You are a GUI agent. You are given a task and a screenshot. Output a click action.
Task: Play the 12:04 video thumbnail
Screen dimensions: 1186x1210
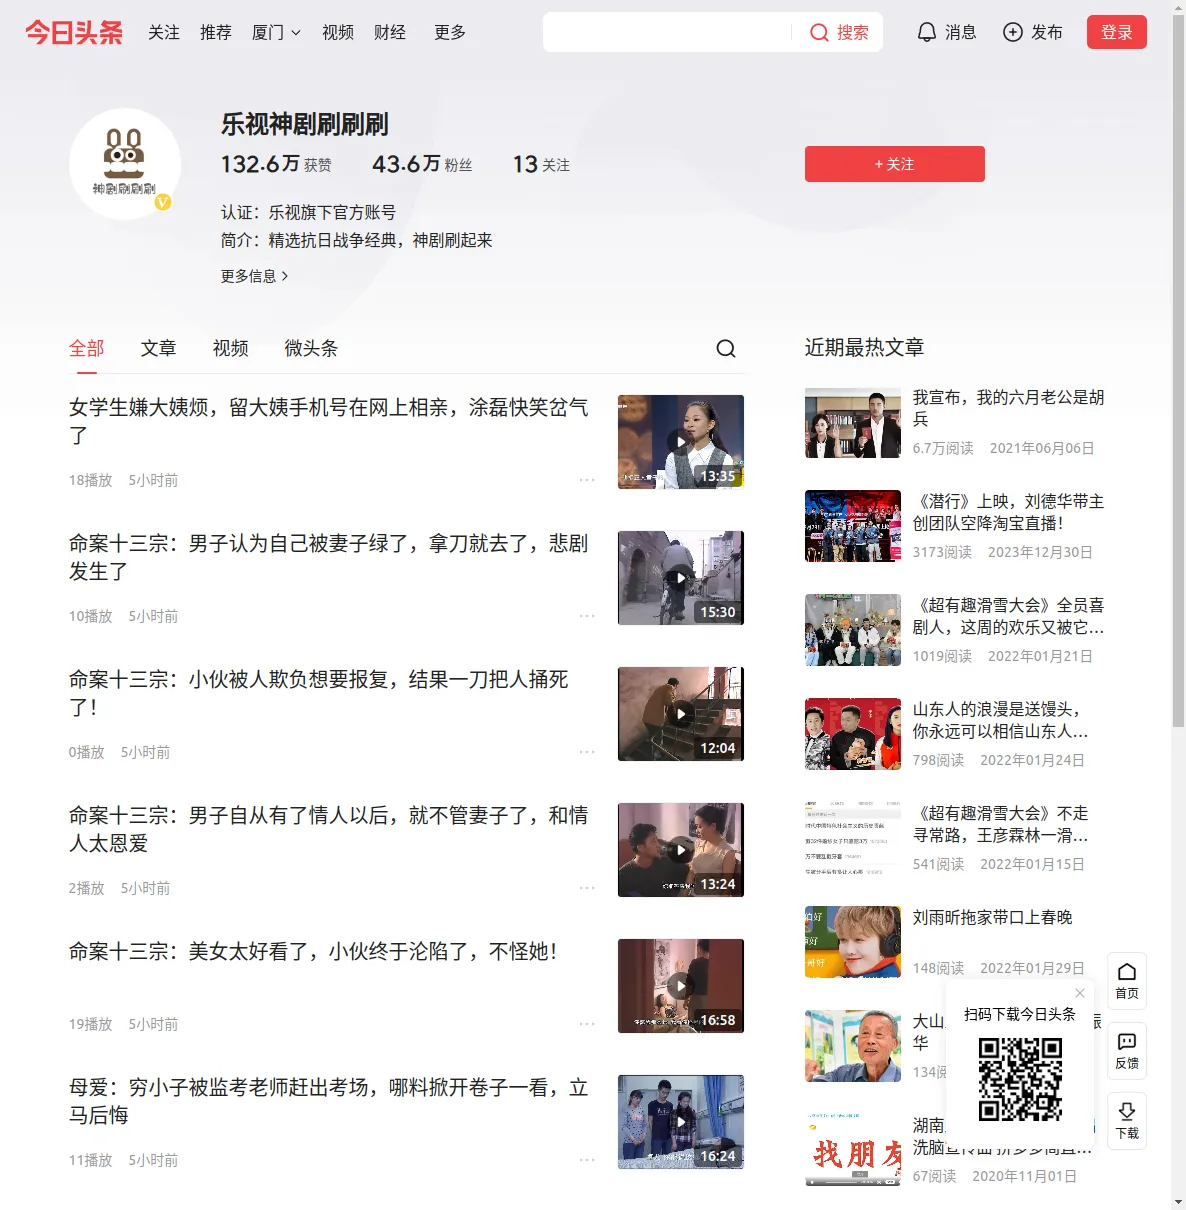pos(681,714)
